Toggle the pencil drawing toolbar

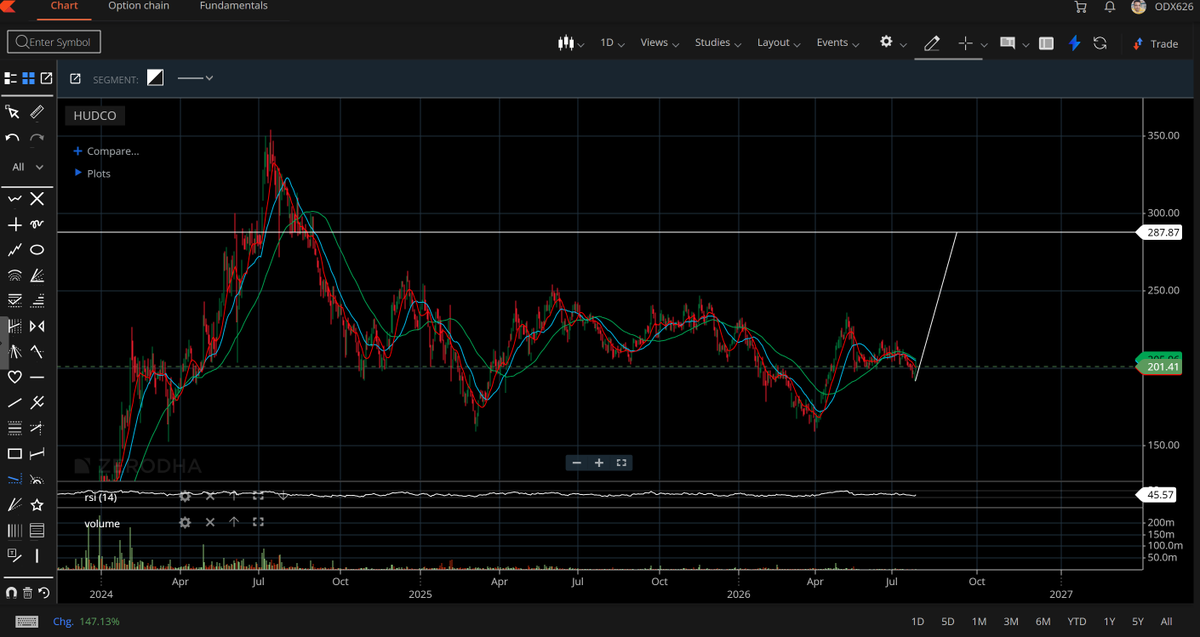931,43
